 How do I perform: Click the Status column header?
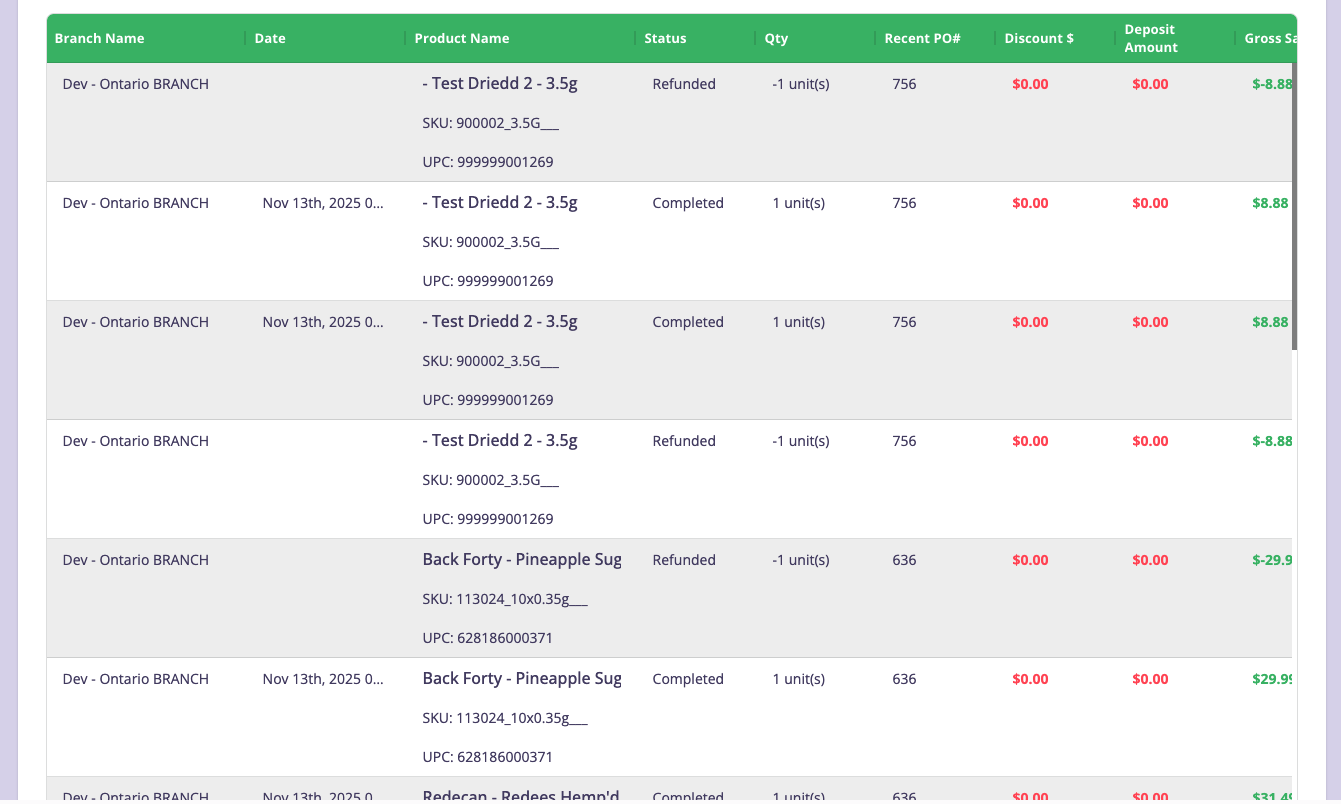pos(665,38)
